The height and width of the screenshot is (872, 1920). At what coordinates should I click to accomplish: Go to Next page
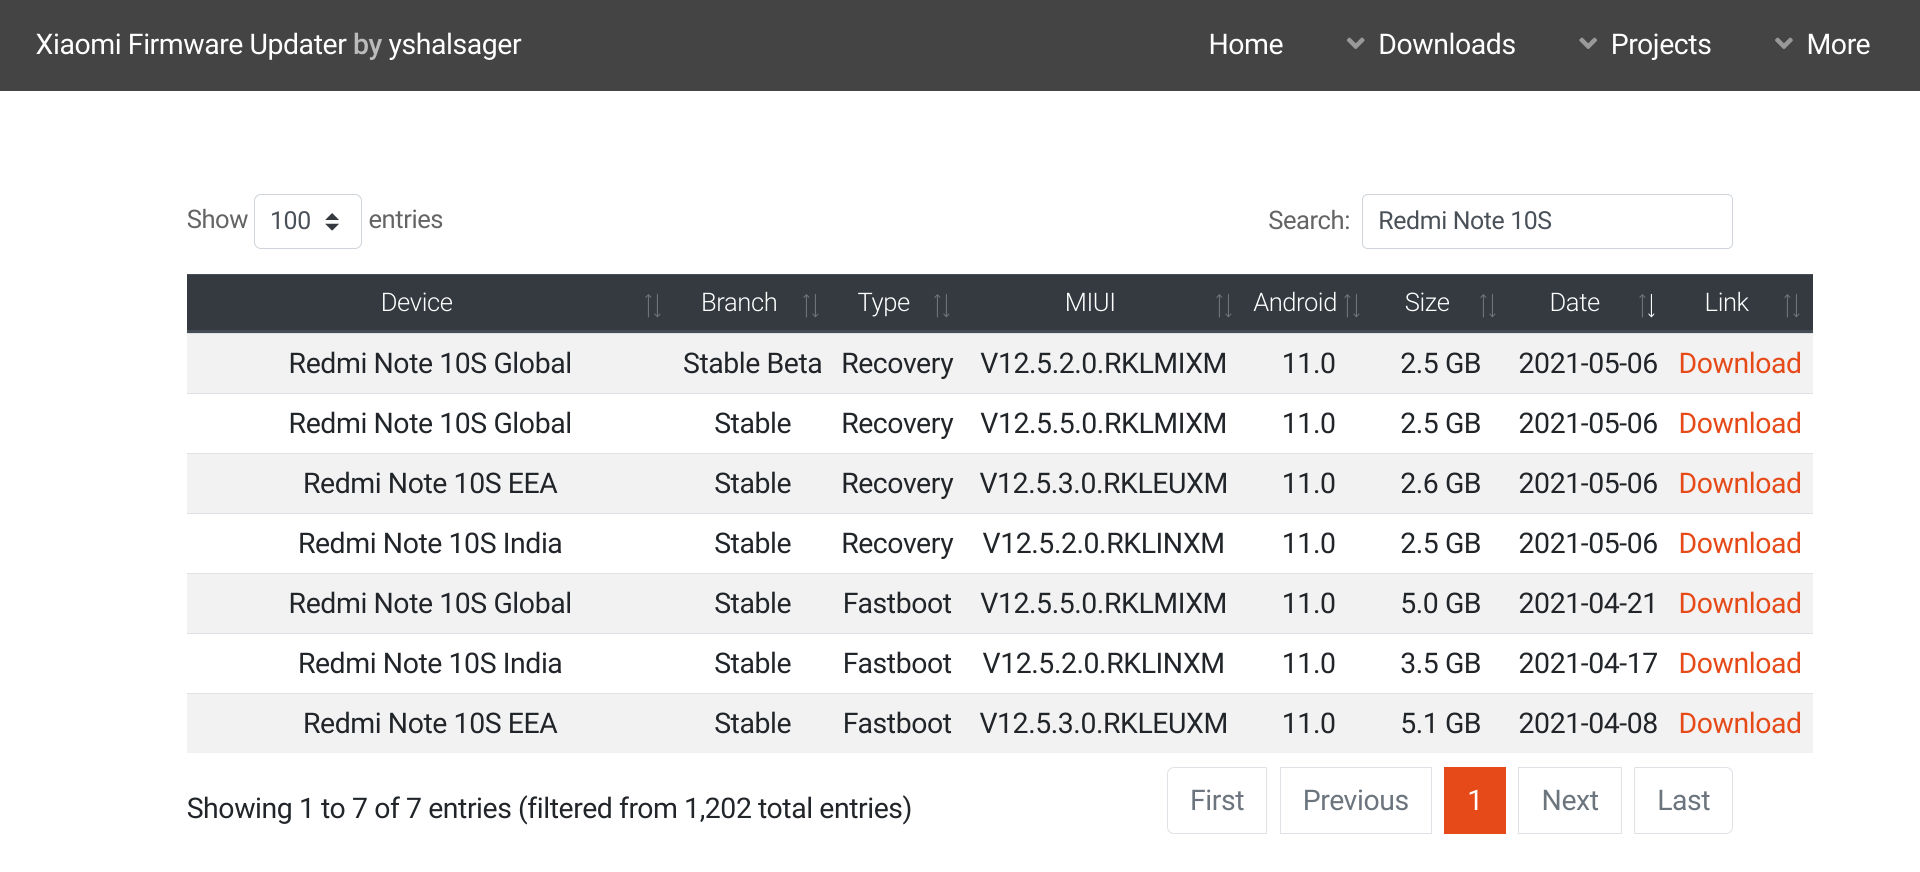pyautogui.click(x=1570, y=801)
